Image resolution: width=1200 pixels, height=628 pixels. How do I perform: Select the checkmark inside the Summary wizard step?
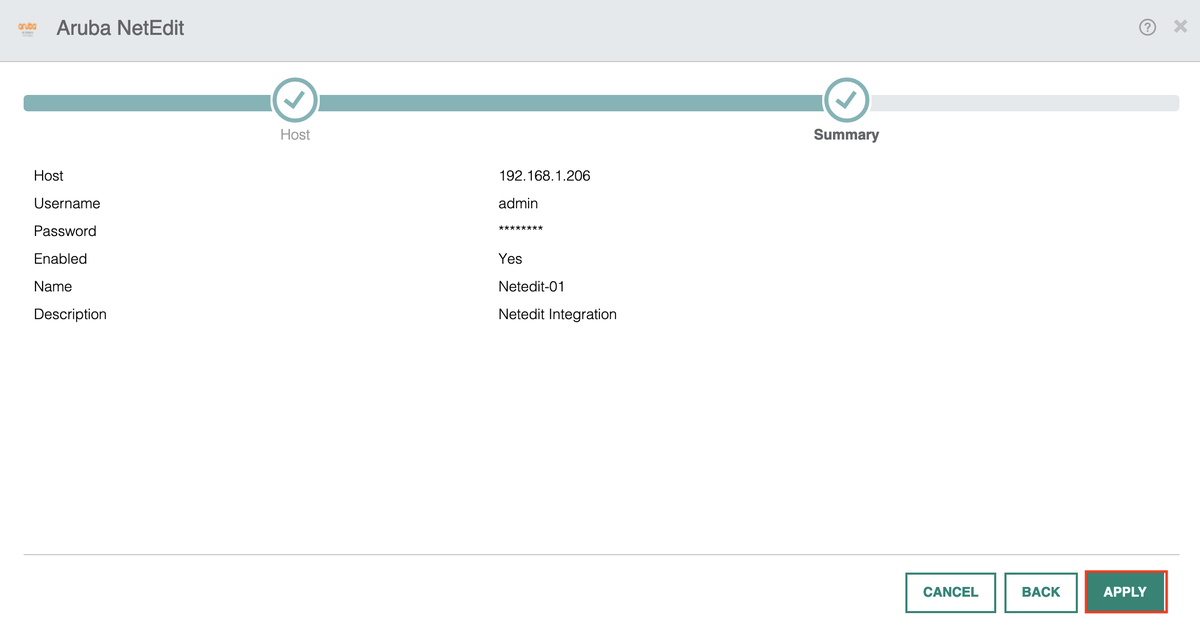(x=846, y=100)
